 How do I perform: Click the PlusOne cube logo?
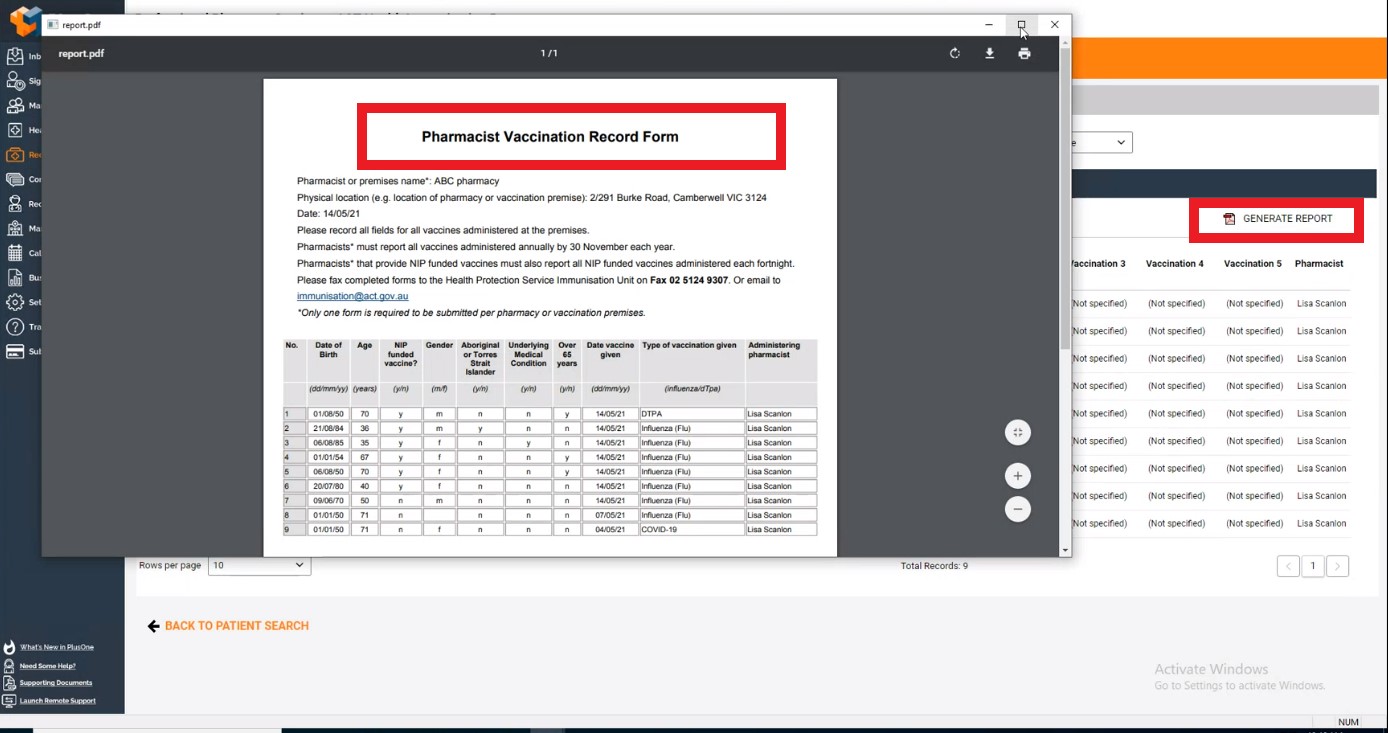(x=24, y=20)
